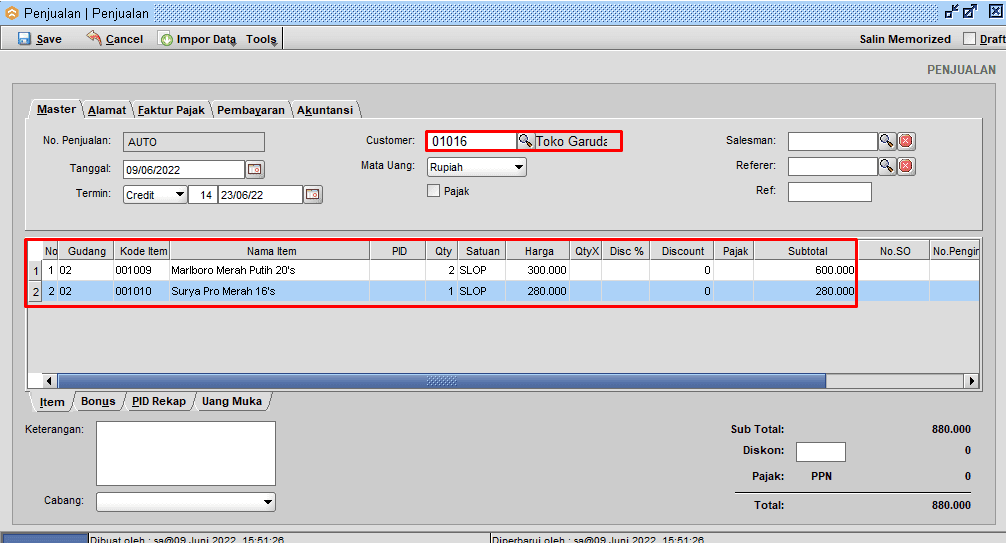Click the Cancel button label
The height and width of the screenshot is (543, 1006).
[x=124, y=39]
